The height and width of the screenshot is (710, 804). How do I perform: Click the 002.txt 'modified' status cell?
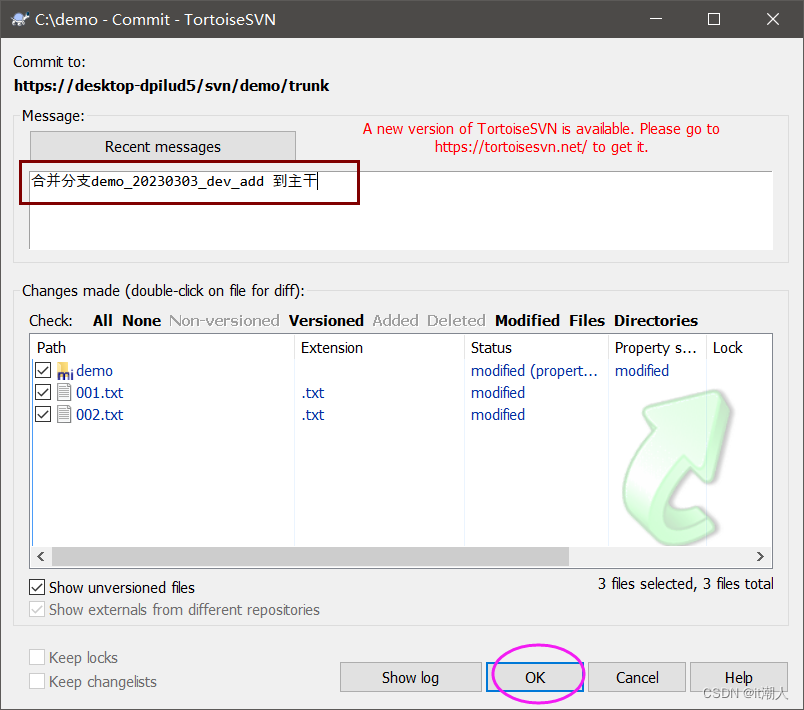point(498,415)
